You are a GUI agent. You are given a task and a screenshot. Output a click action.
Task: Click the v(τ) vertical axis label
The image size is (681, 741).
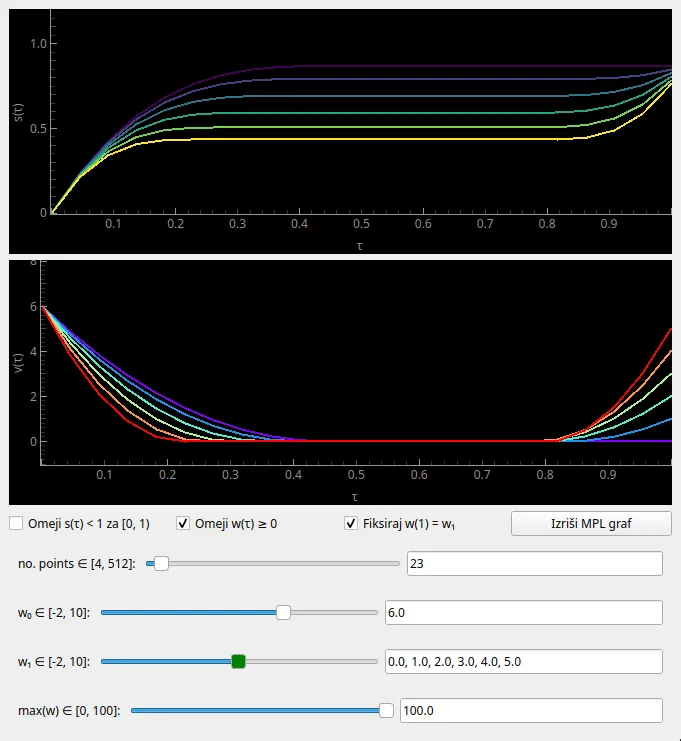(18, 363)
